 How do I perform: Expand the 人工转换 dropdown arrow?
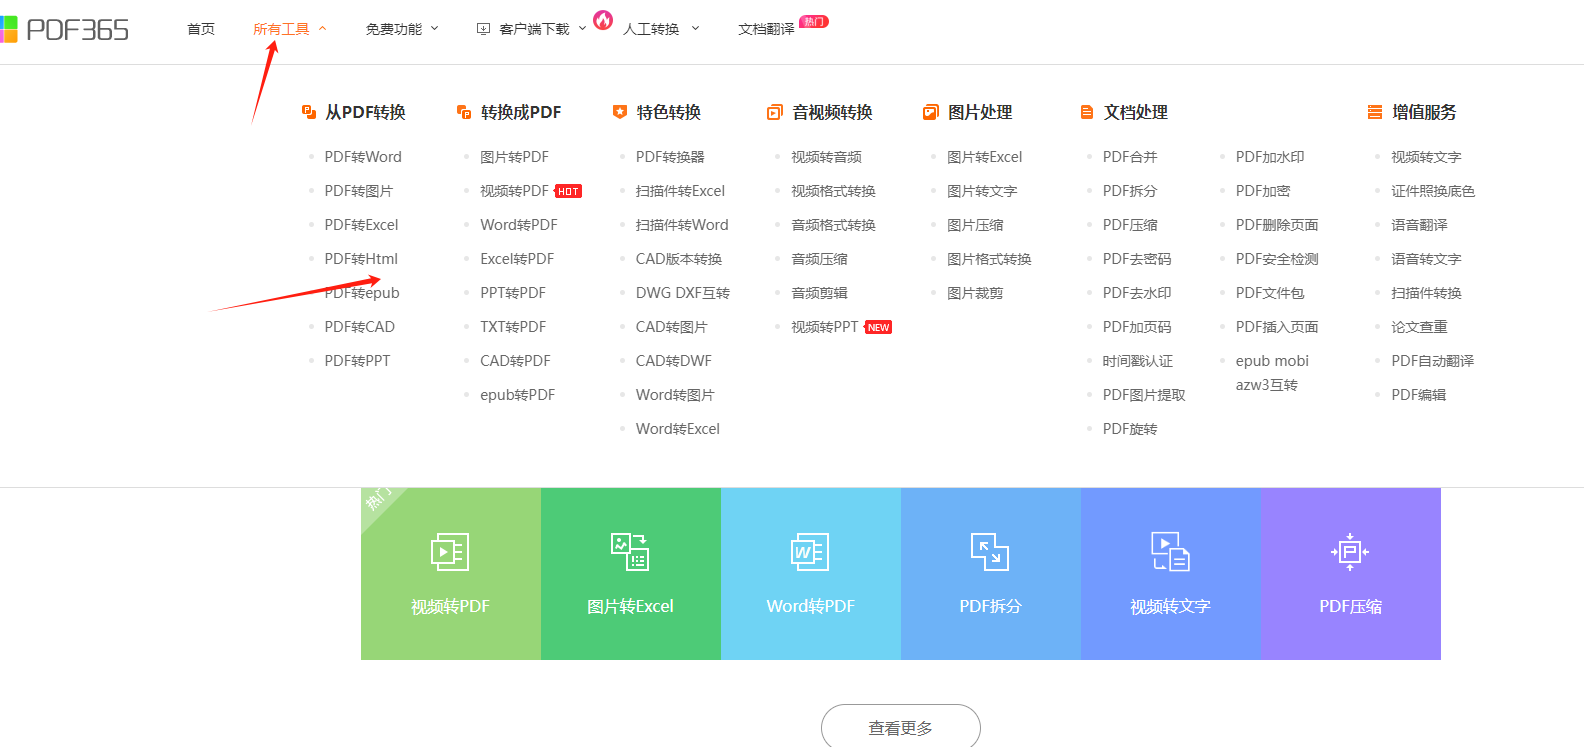coord(695,29)
